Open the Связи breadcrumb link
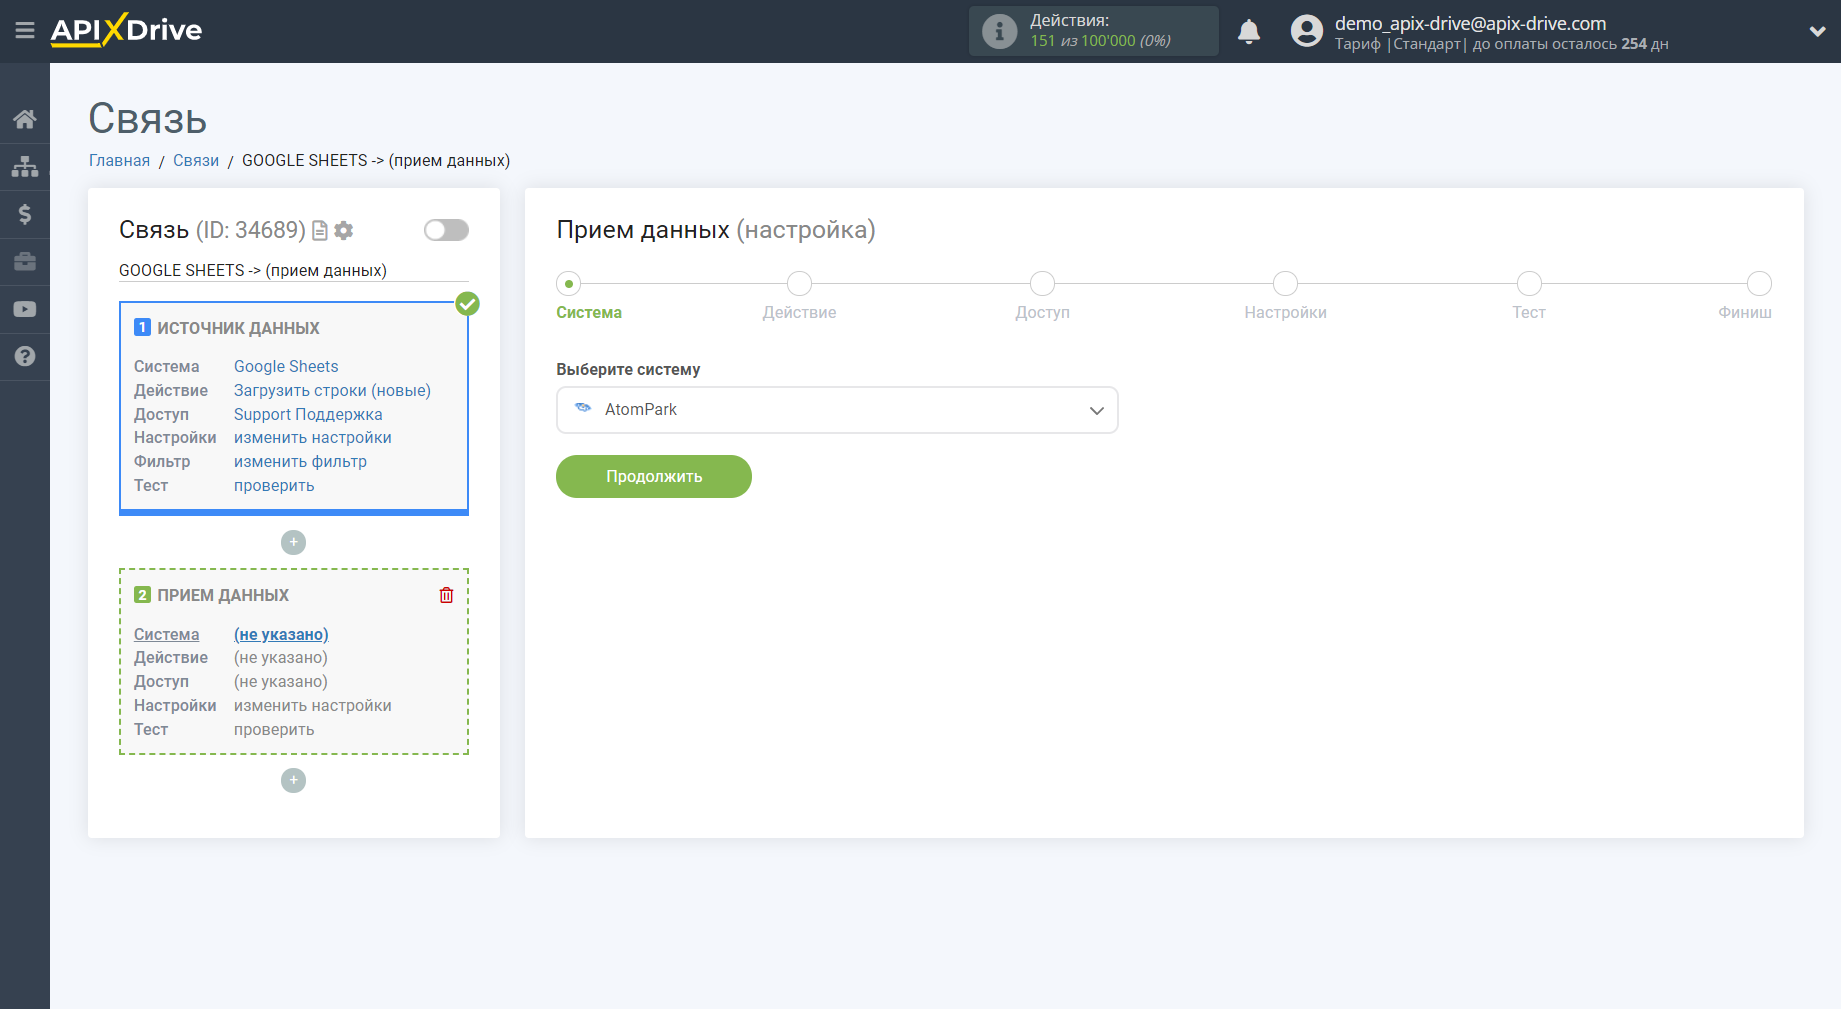Viewport: 1841px width, 1009px height. click(x=196, y=160)
